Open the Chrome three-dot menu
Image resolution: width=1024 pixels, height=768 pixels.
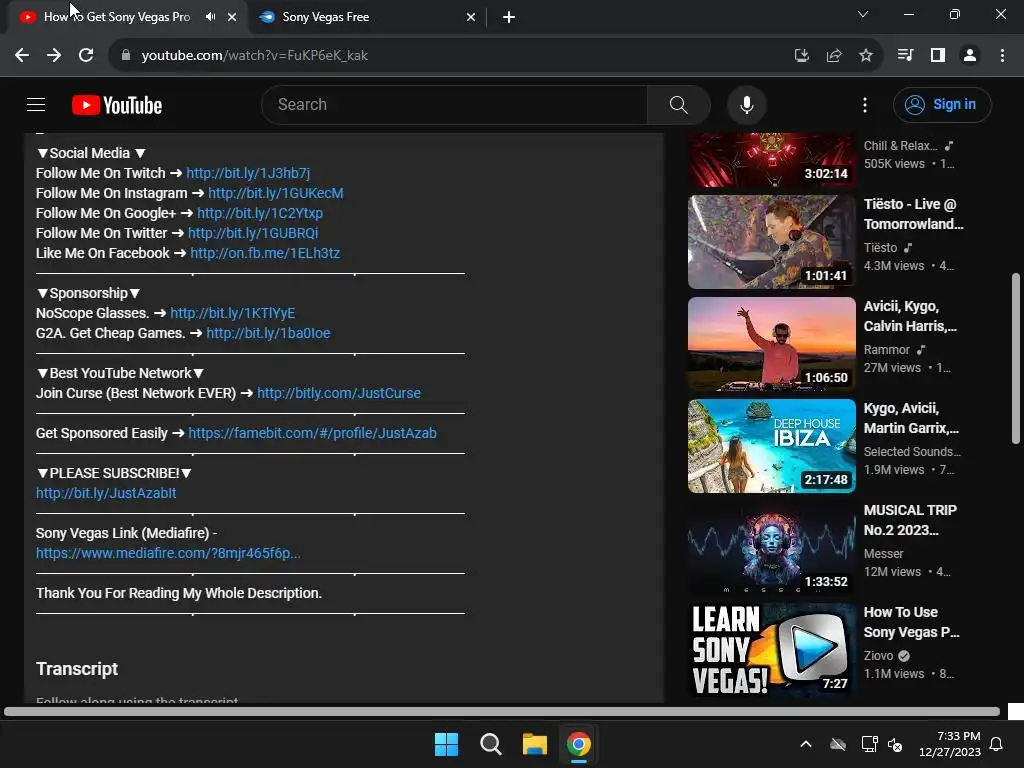tap(1002, 56)
